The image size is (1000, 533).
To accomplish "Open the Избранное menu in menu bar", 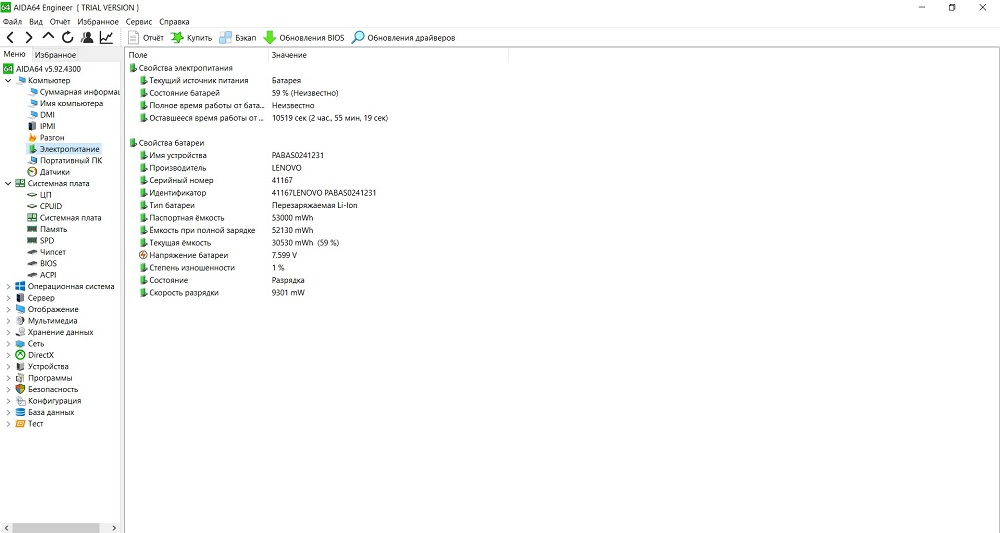I will coord(98,22).
